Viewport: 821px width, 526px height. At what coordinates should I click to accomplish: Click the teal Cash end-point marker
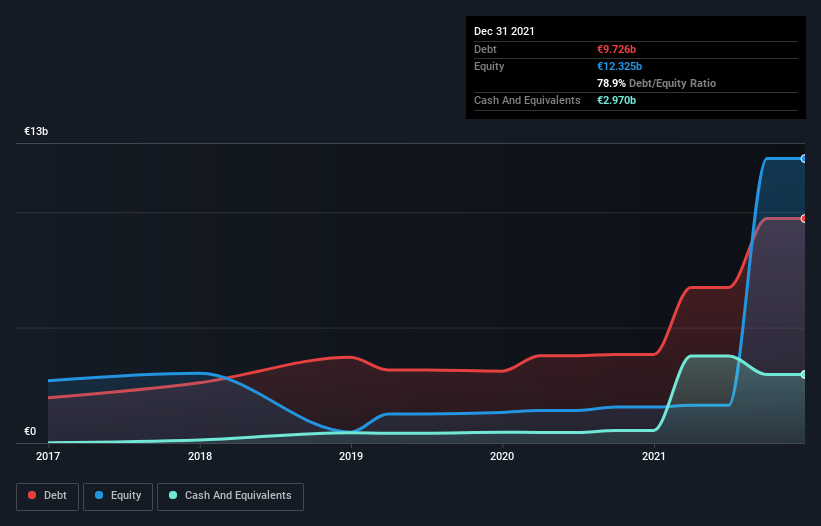(803, 375)
